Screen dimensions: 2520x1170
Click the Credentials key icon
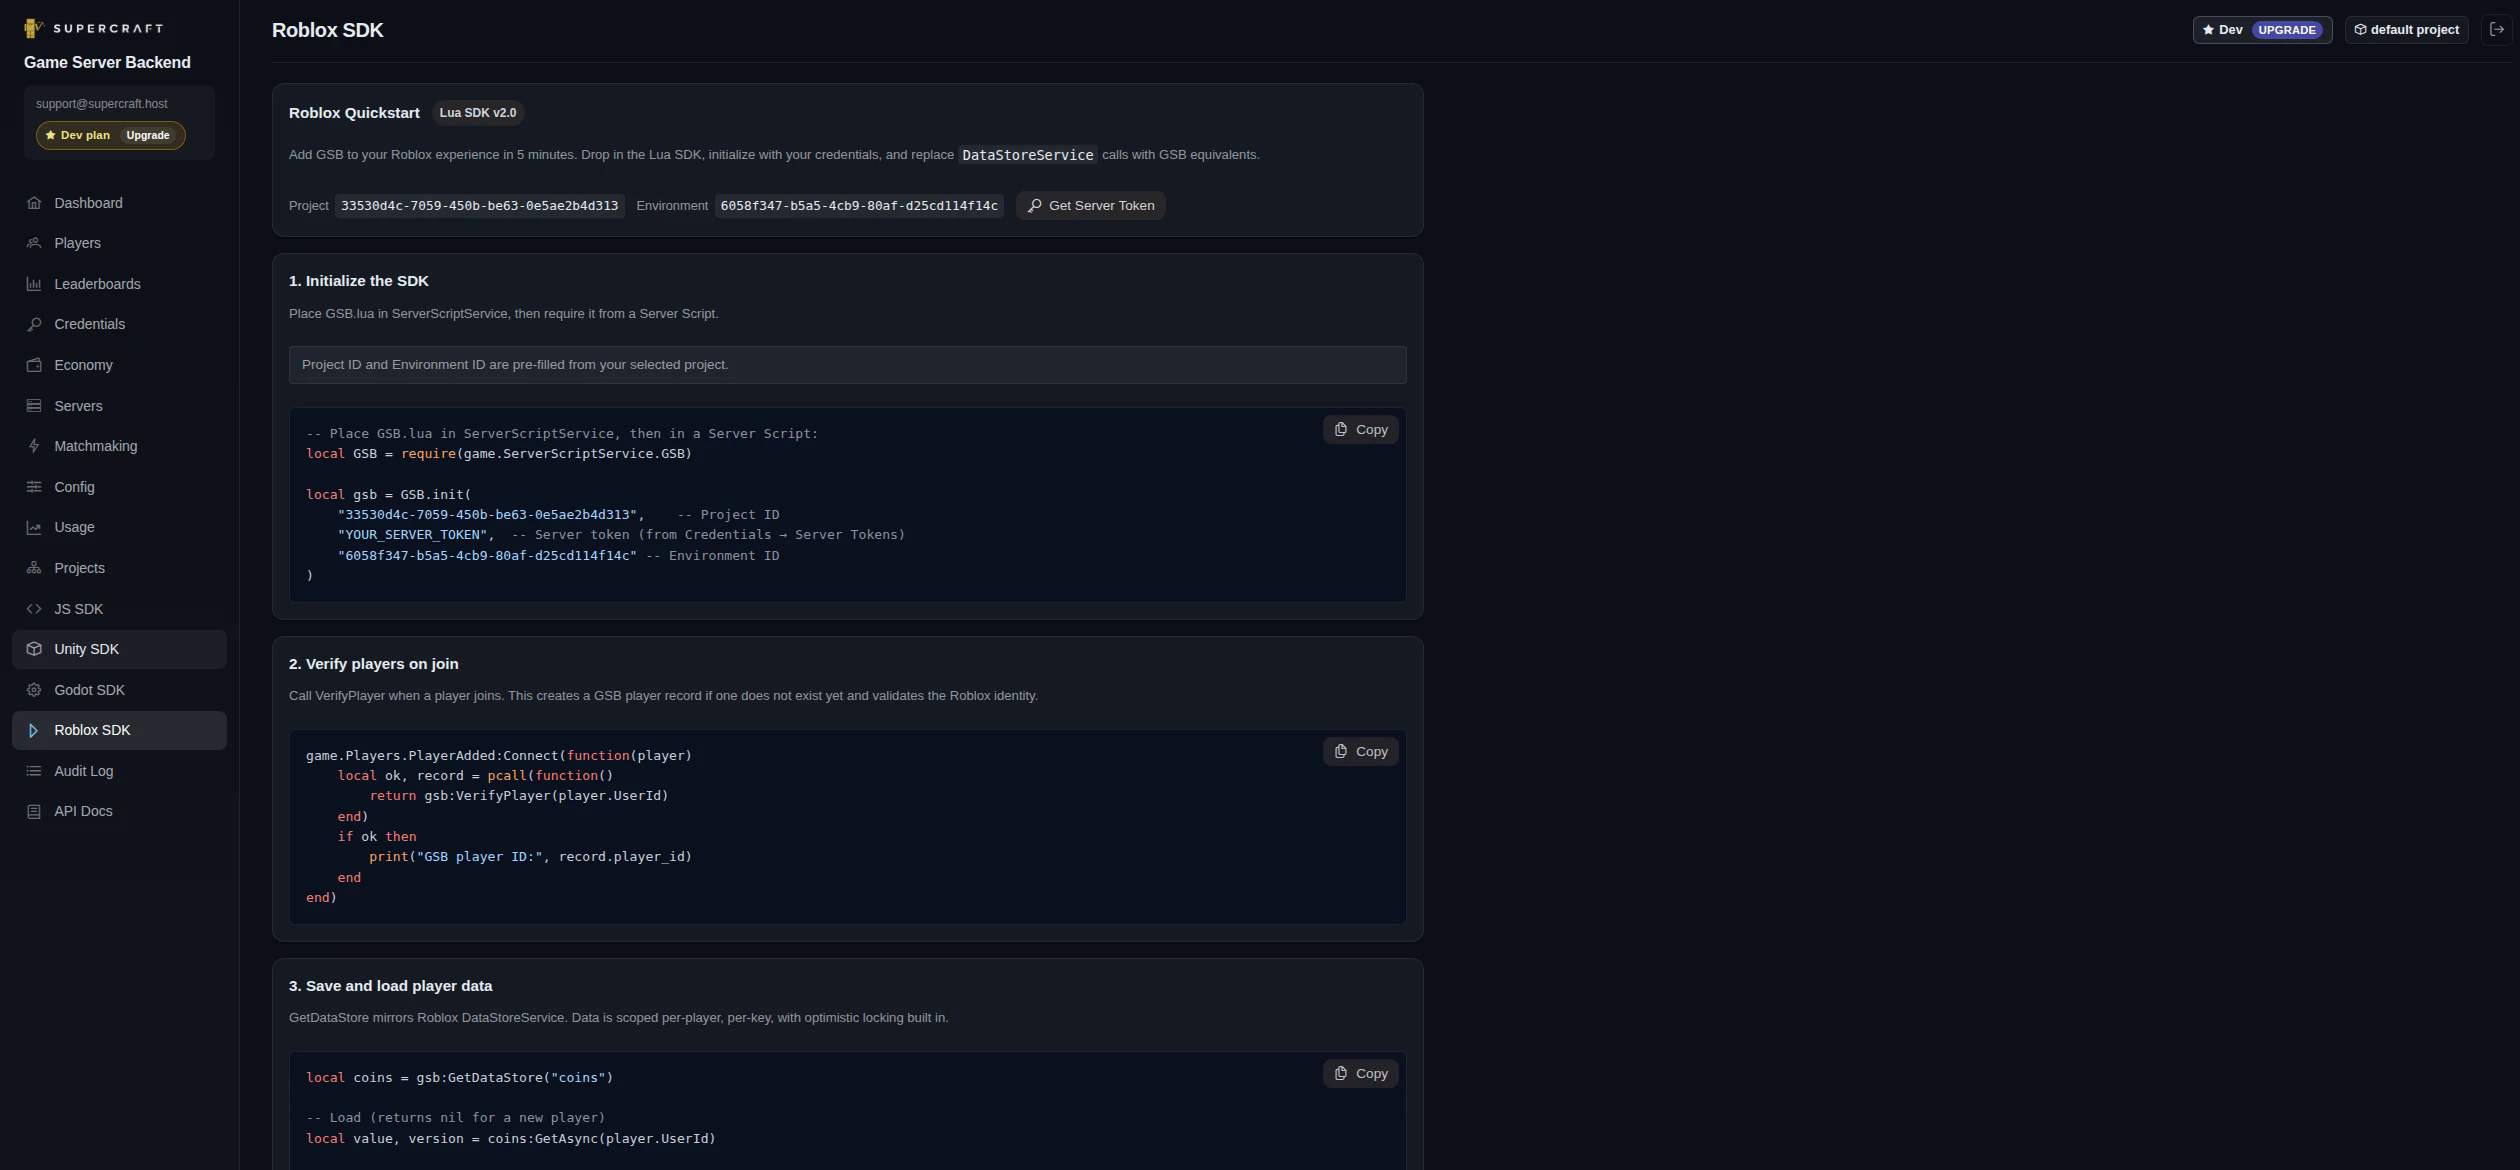(34, 324)
